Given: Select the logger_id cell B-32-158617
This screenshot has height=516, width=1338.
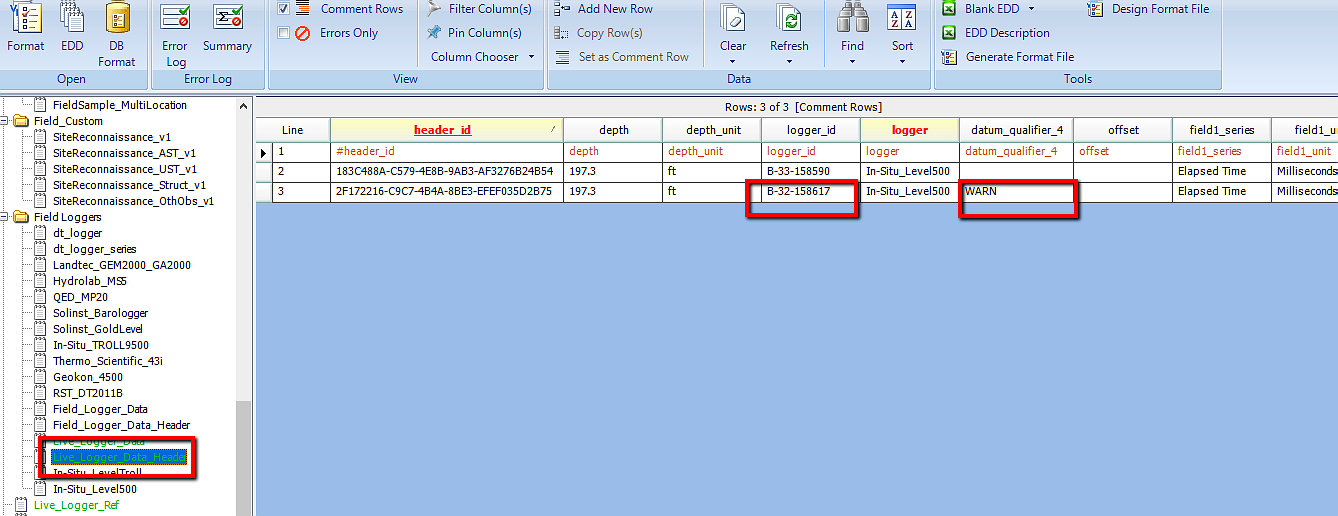Looking at the screenshot, I should (x=811, y=191).
